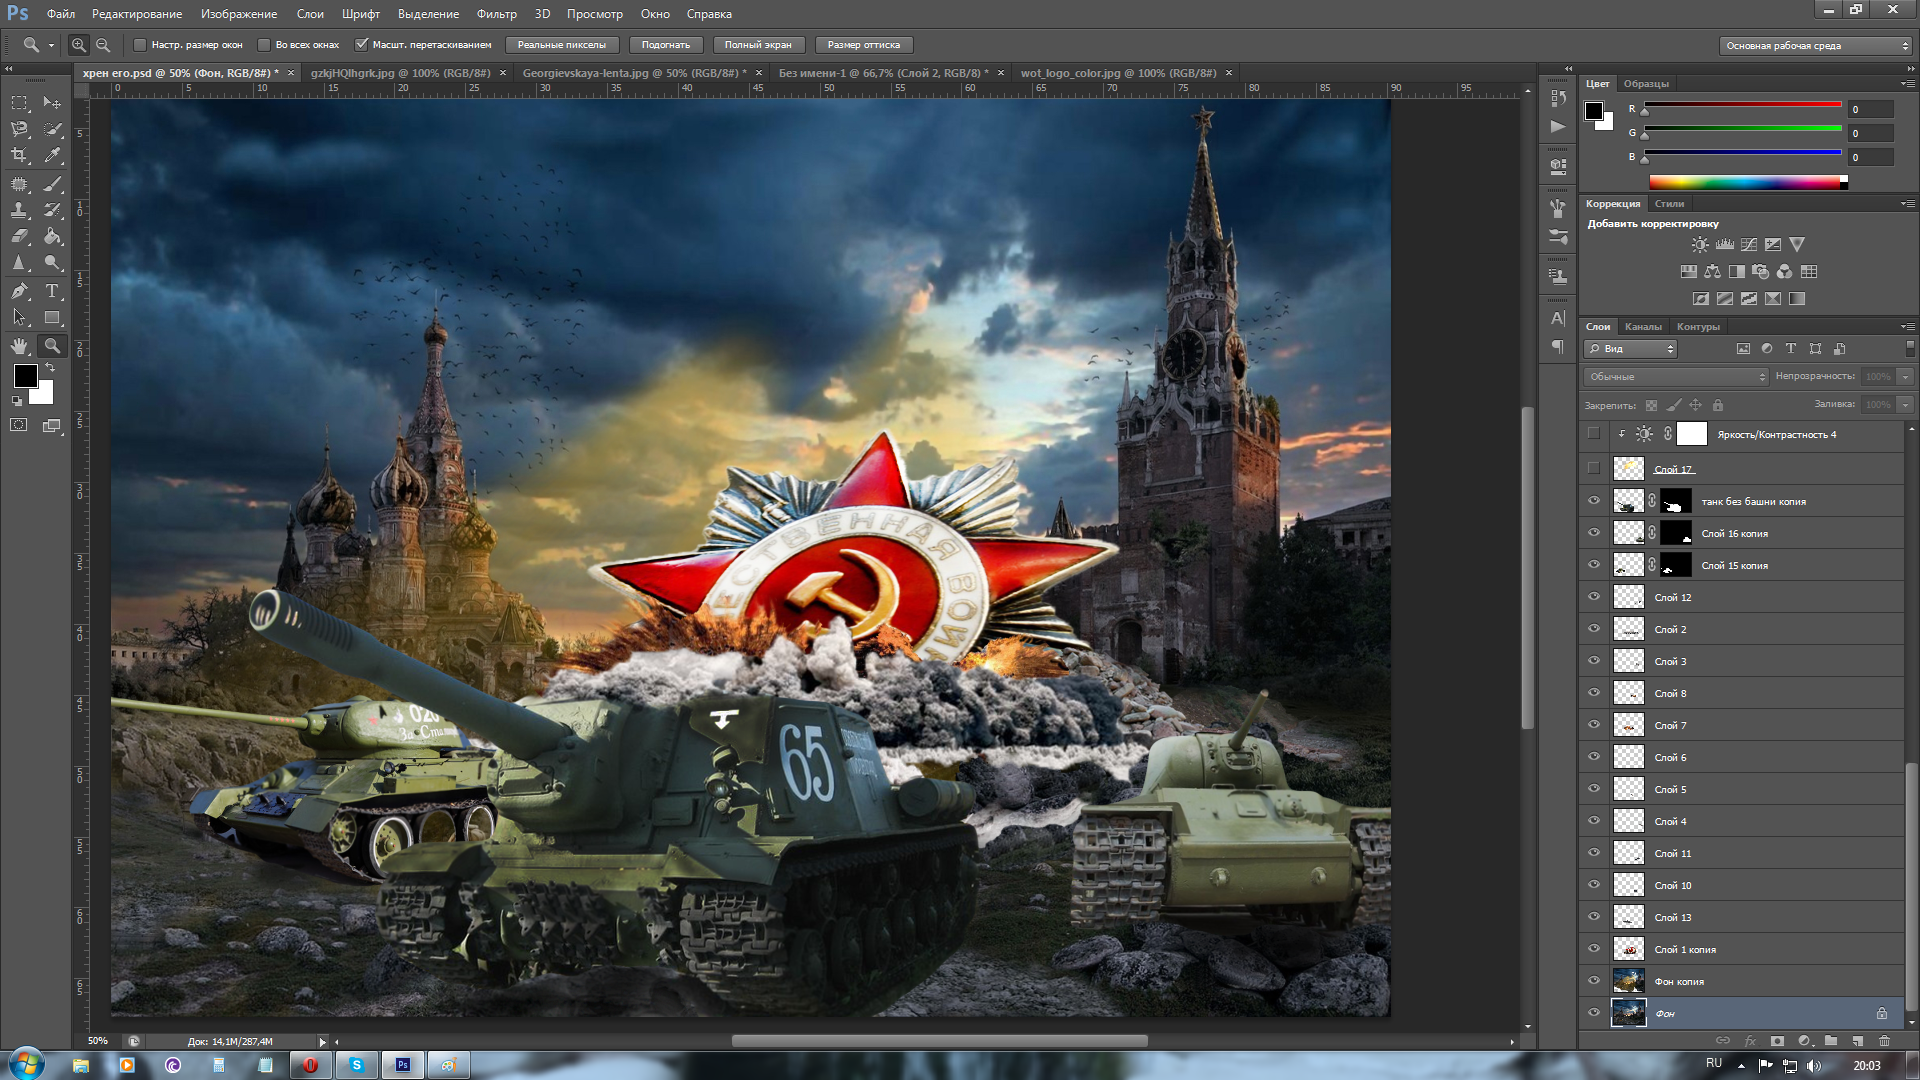Add a Photo Filter camera adjustment
Screen dimensions: 1920x1080
pyautogui.click(x=1761, y=271)
